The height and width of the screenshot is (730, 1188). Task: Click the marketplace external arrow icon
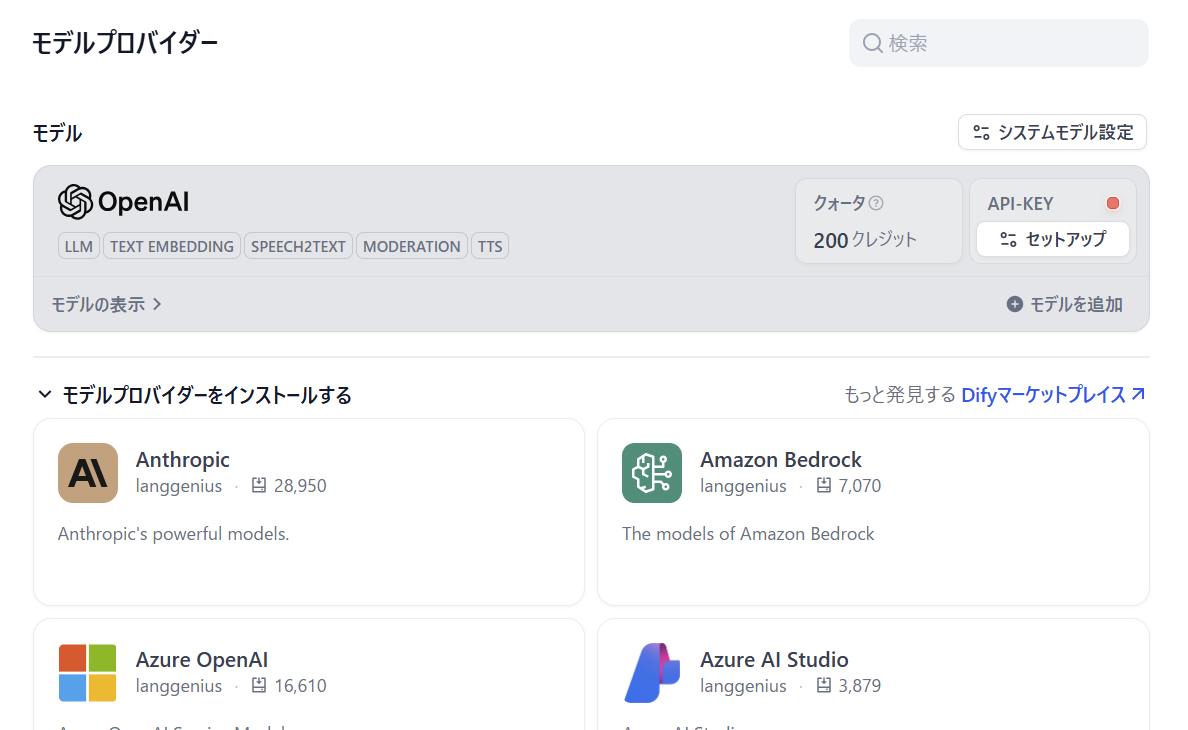tap(1138, 394)
